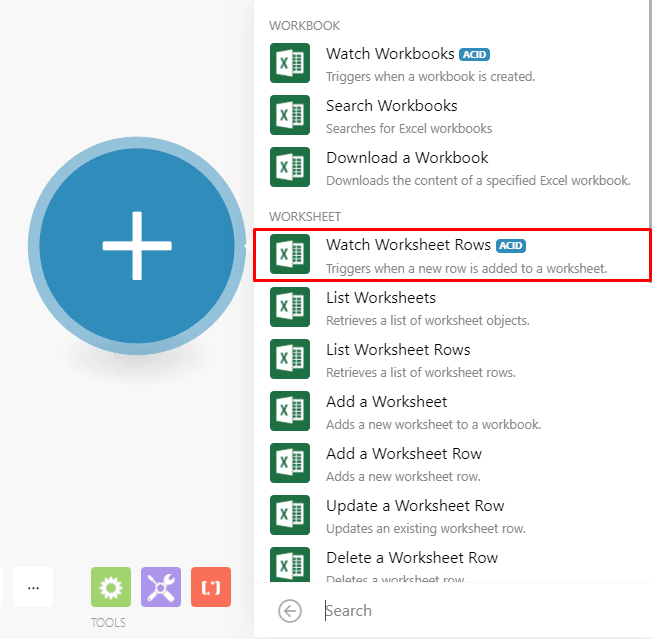Click the ACID badge on Watch Worksheet Rows
The image size is (652, 639).
pyautogui.click(x=511, y=246)
